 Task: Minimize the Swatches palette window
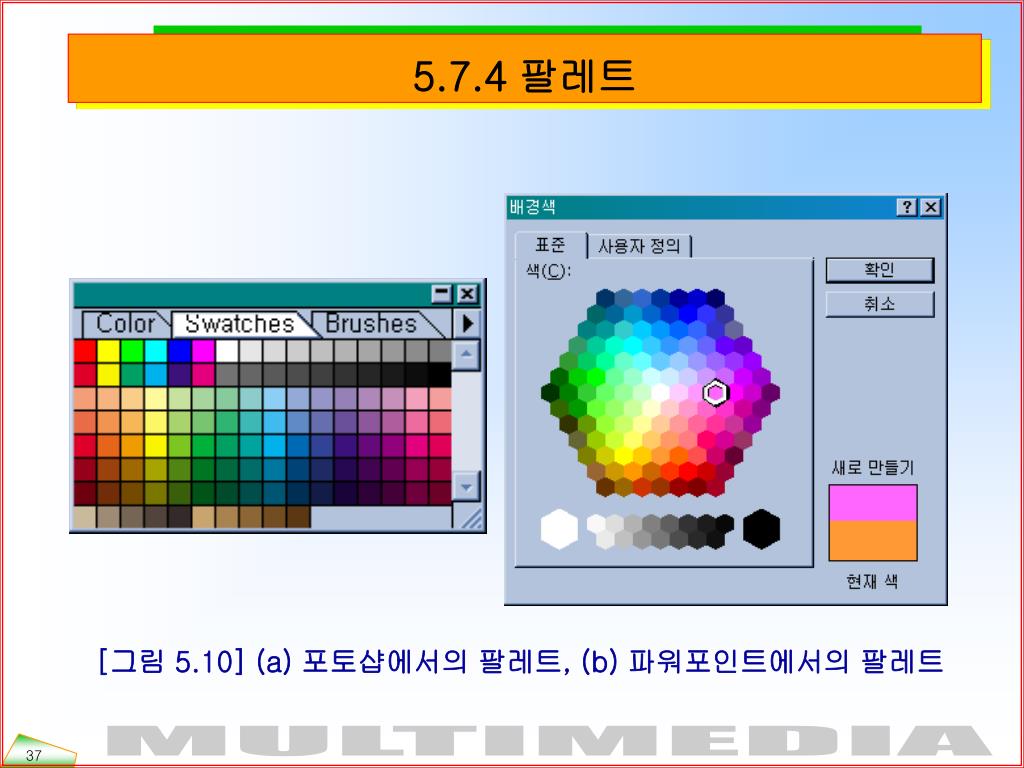[x=443, y=294]
